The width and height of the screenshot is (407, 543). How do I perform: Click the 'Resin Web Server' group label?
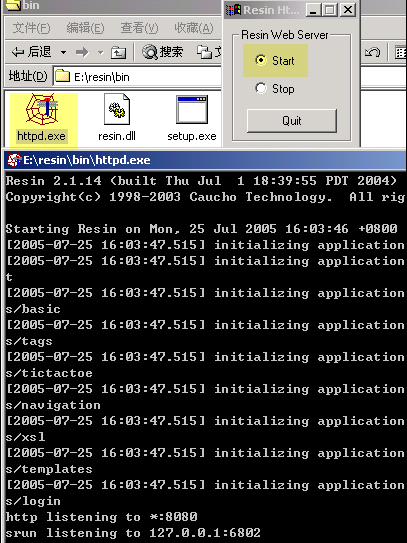[285, 35]
